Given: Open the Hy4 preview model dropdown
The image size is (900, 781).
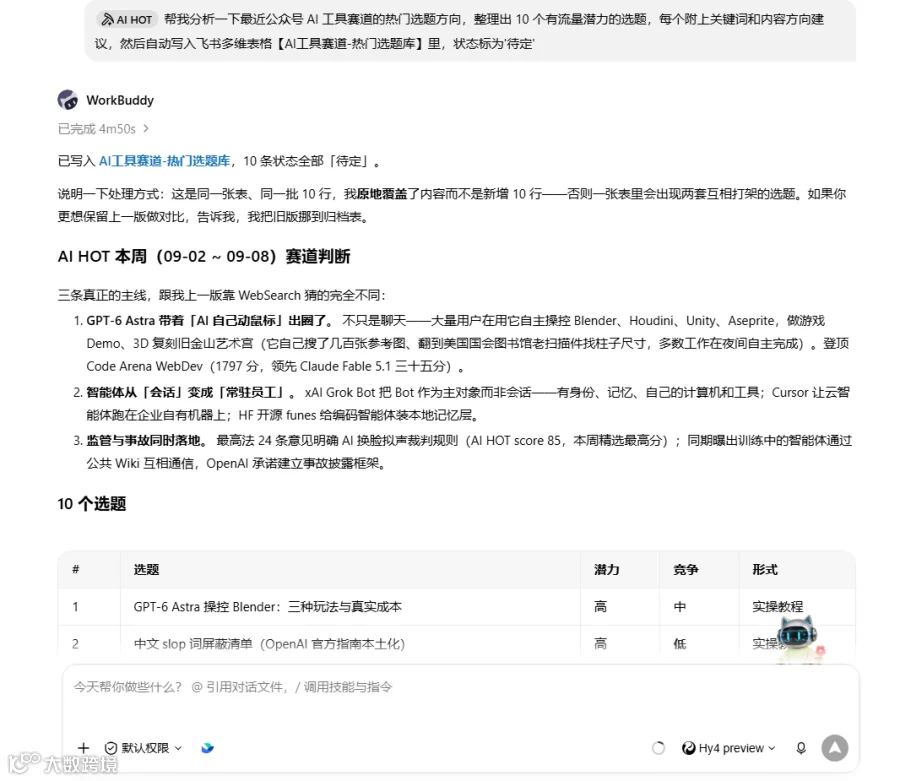Looking at the screenshot, I should tap(728, 748).
